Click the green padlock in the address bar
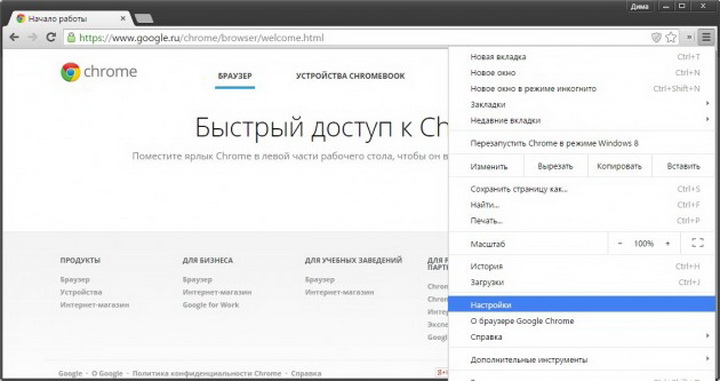Image resolution: width=720 pixels, height=381 pixels. pyautogui.click(x=71, y=38)
